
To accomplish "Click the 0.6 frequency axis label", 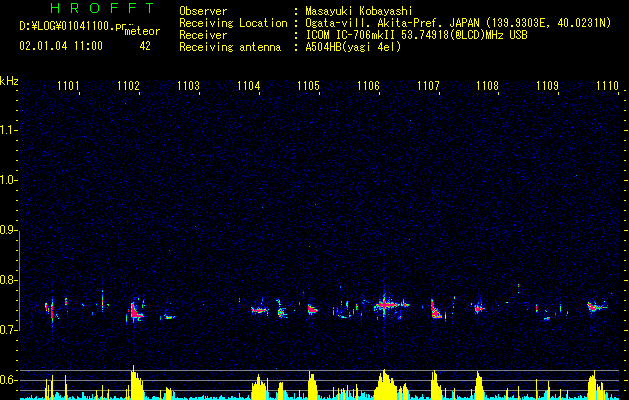I will point(9,380).
